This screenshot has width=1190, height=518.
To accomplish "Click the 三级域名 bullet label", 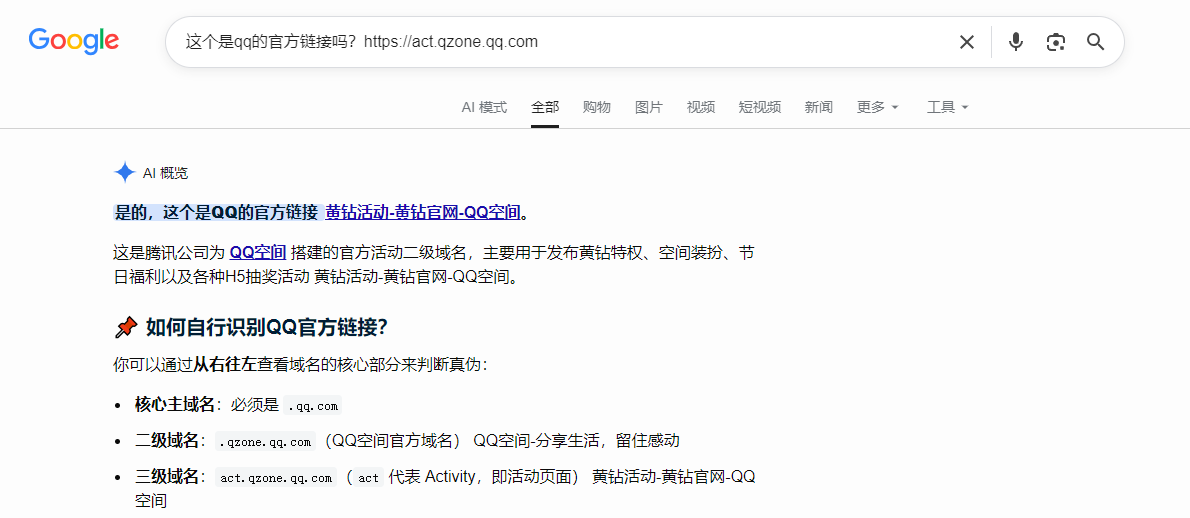I will click(x=167, y=477).
